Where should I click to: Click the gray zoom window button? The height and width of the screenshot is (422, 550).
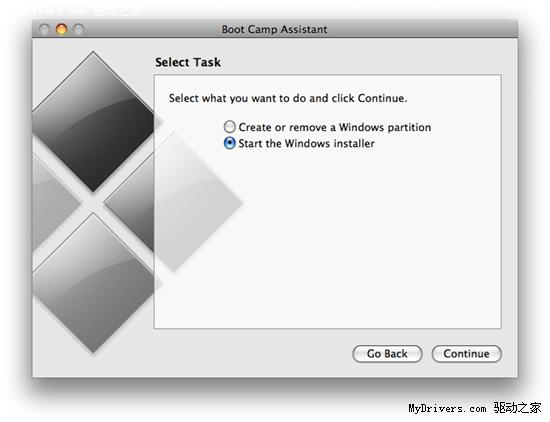[79, 29]
